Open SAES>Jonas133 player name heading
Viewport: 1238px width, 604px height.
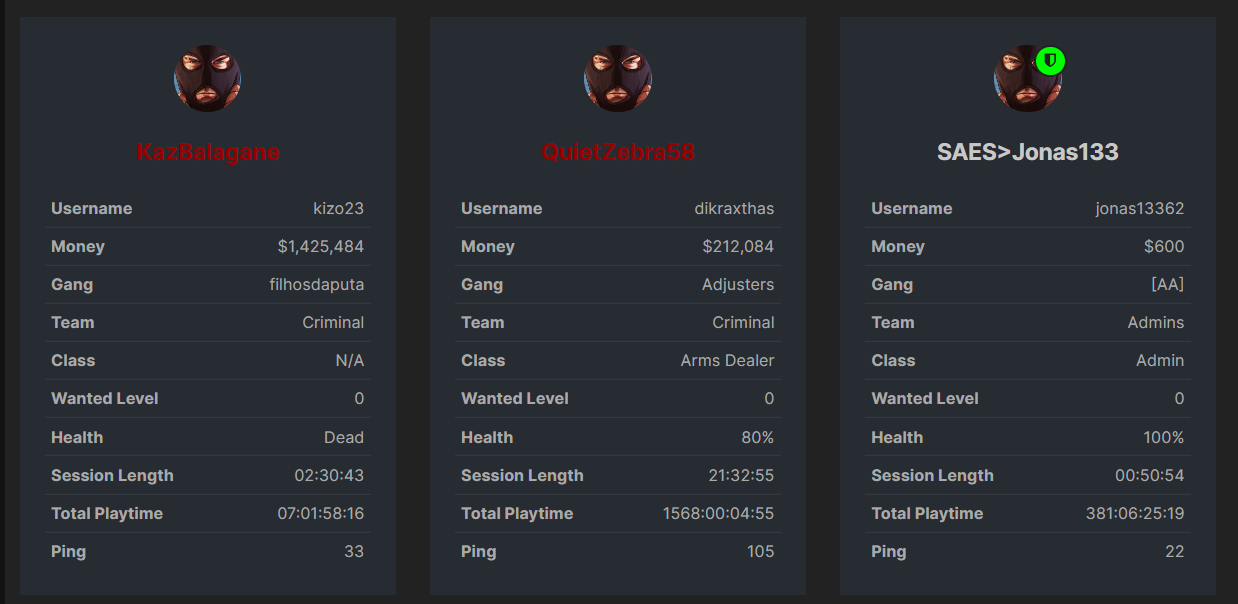tap(1027, 152)
